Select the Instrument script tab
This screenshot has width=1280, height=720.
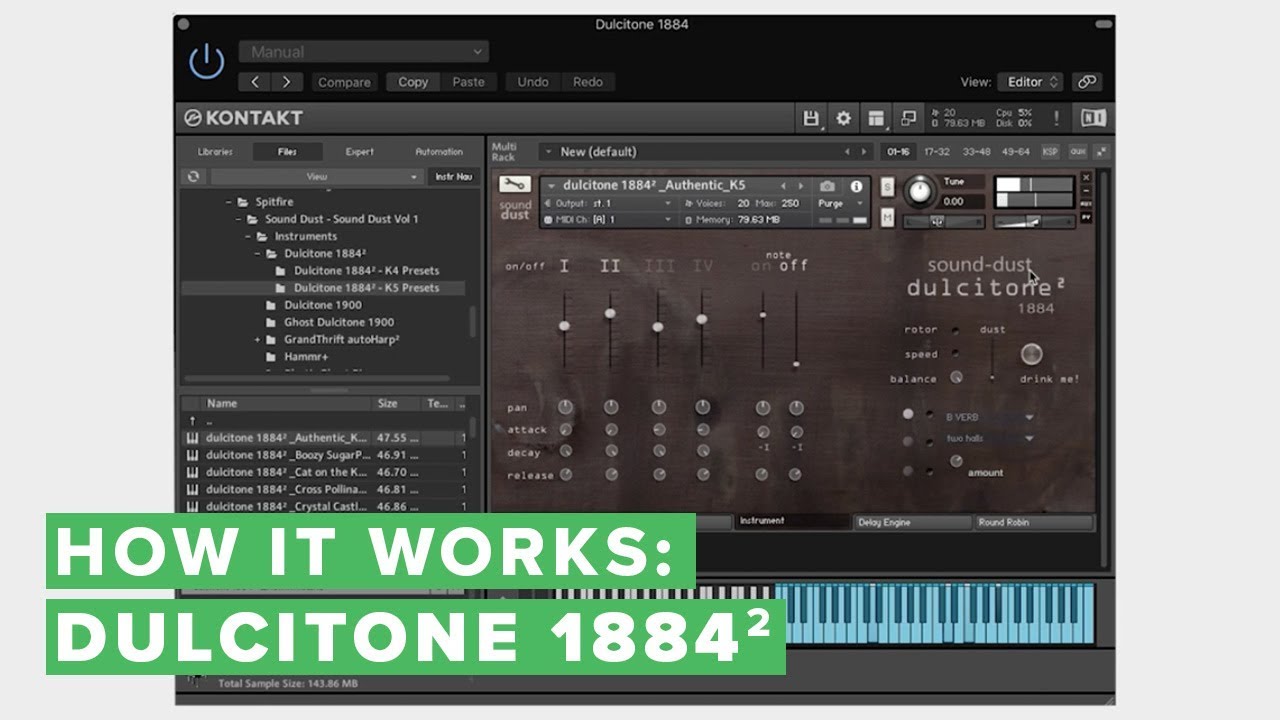[793, 521]
